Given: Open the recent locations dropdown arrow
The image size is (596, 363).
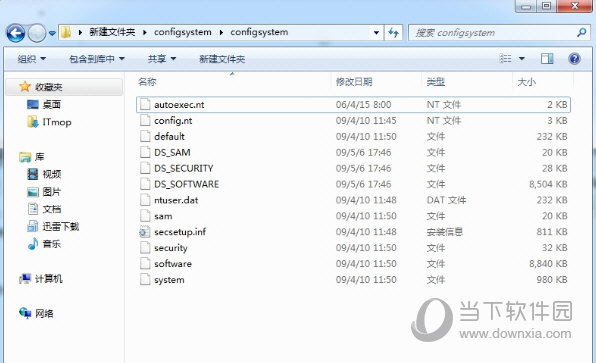Looking at the screenshot, I should coord(52,33).
